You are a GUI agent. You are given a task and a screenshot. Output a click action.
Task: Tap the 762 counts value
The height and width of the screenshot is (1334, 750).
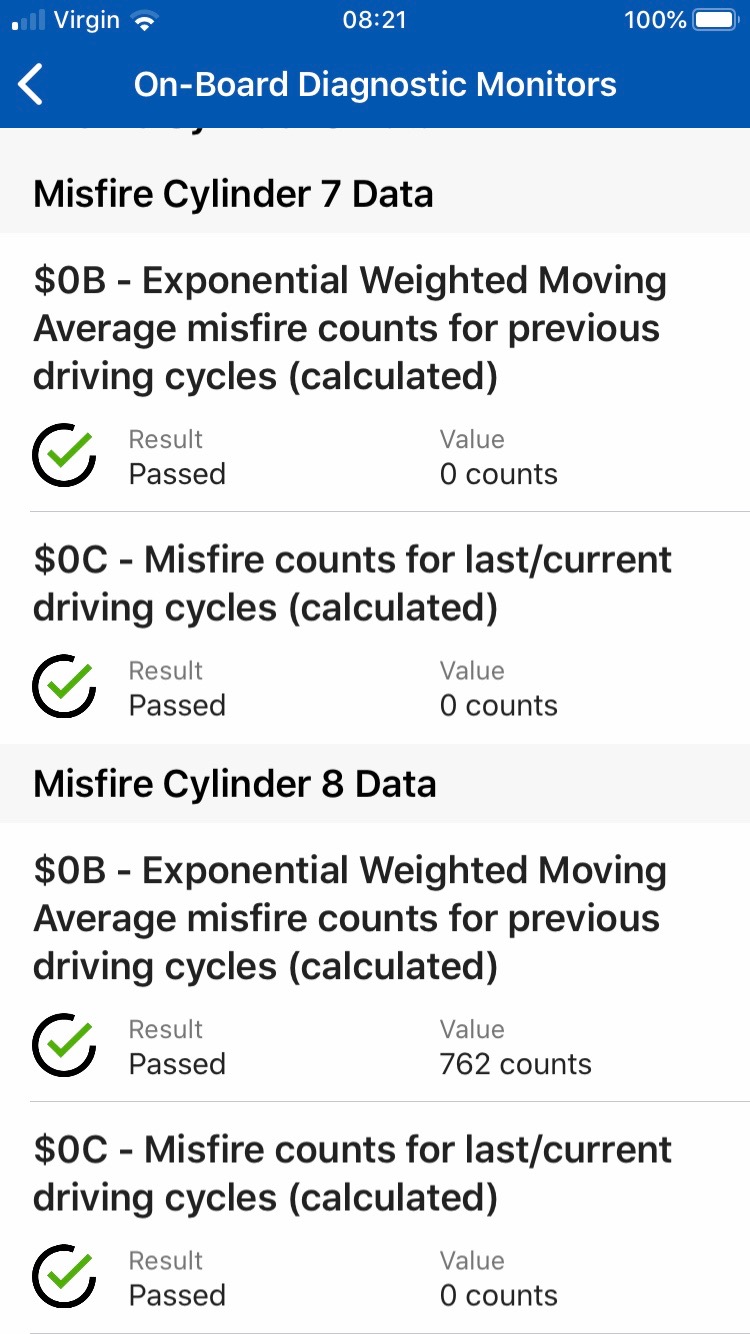515,1064
